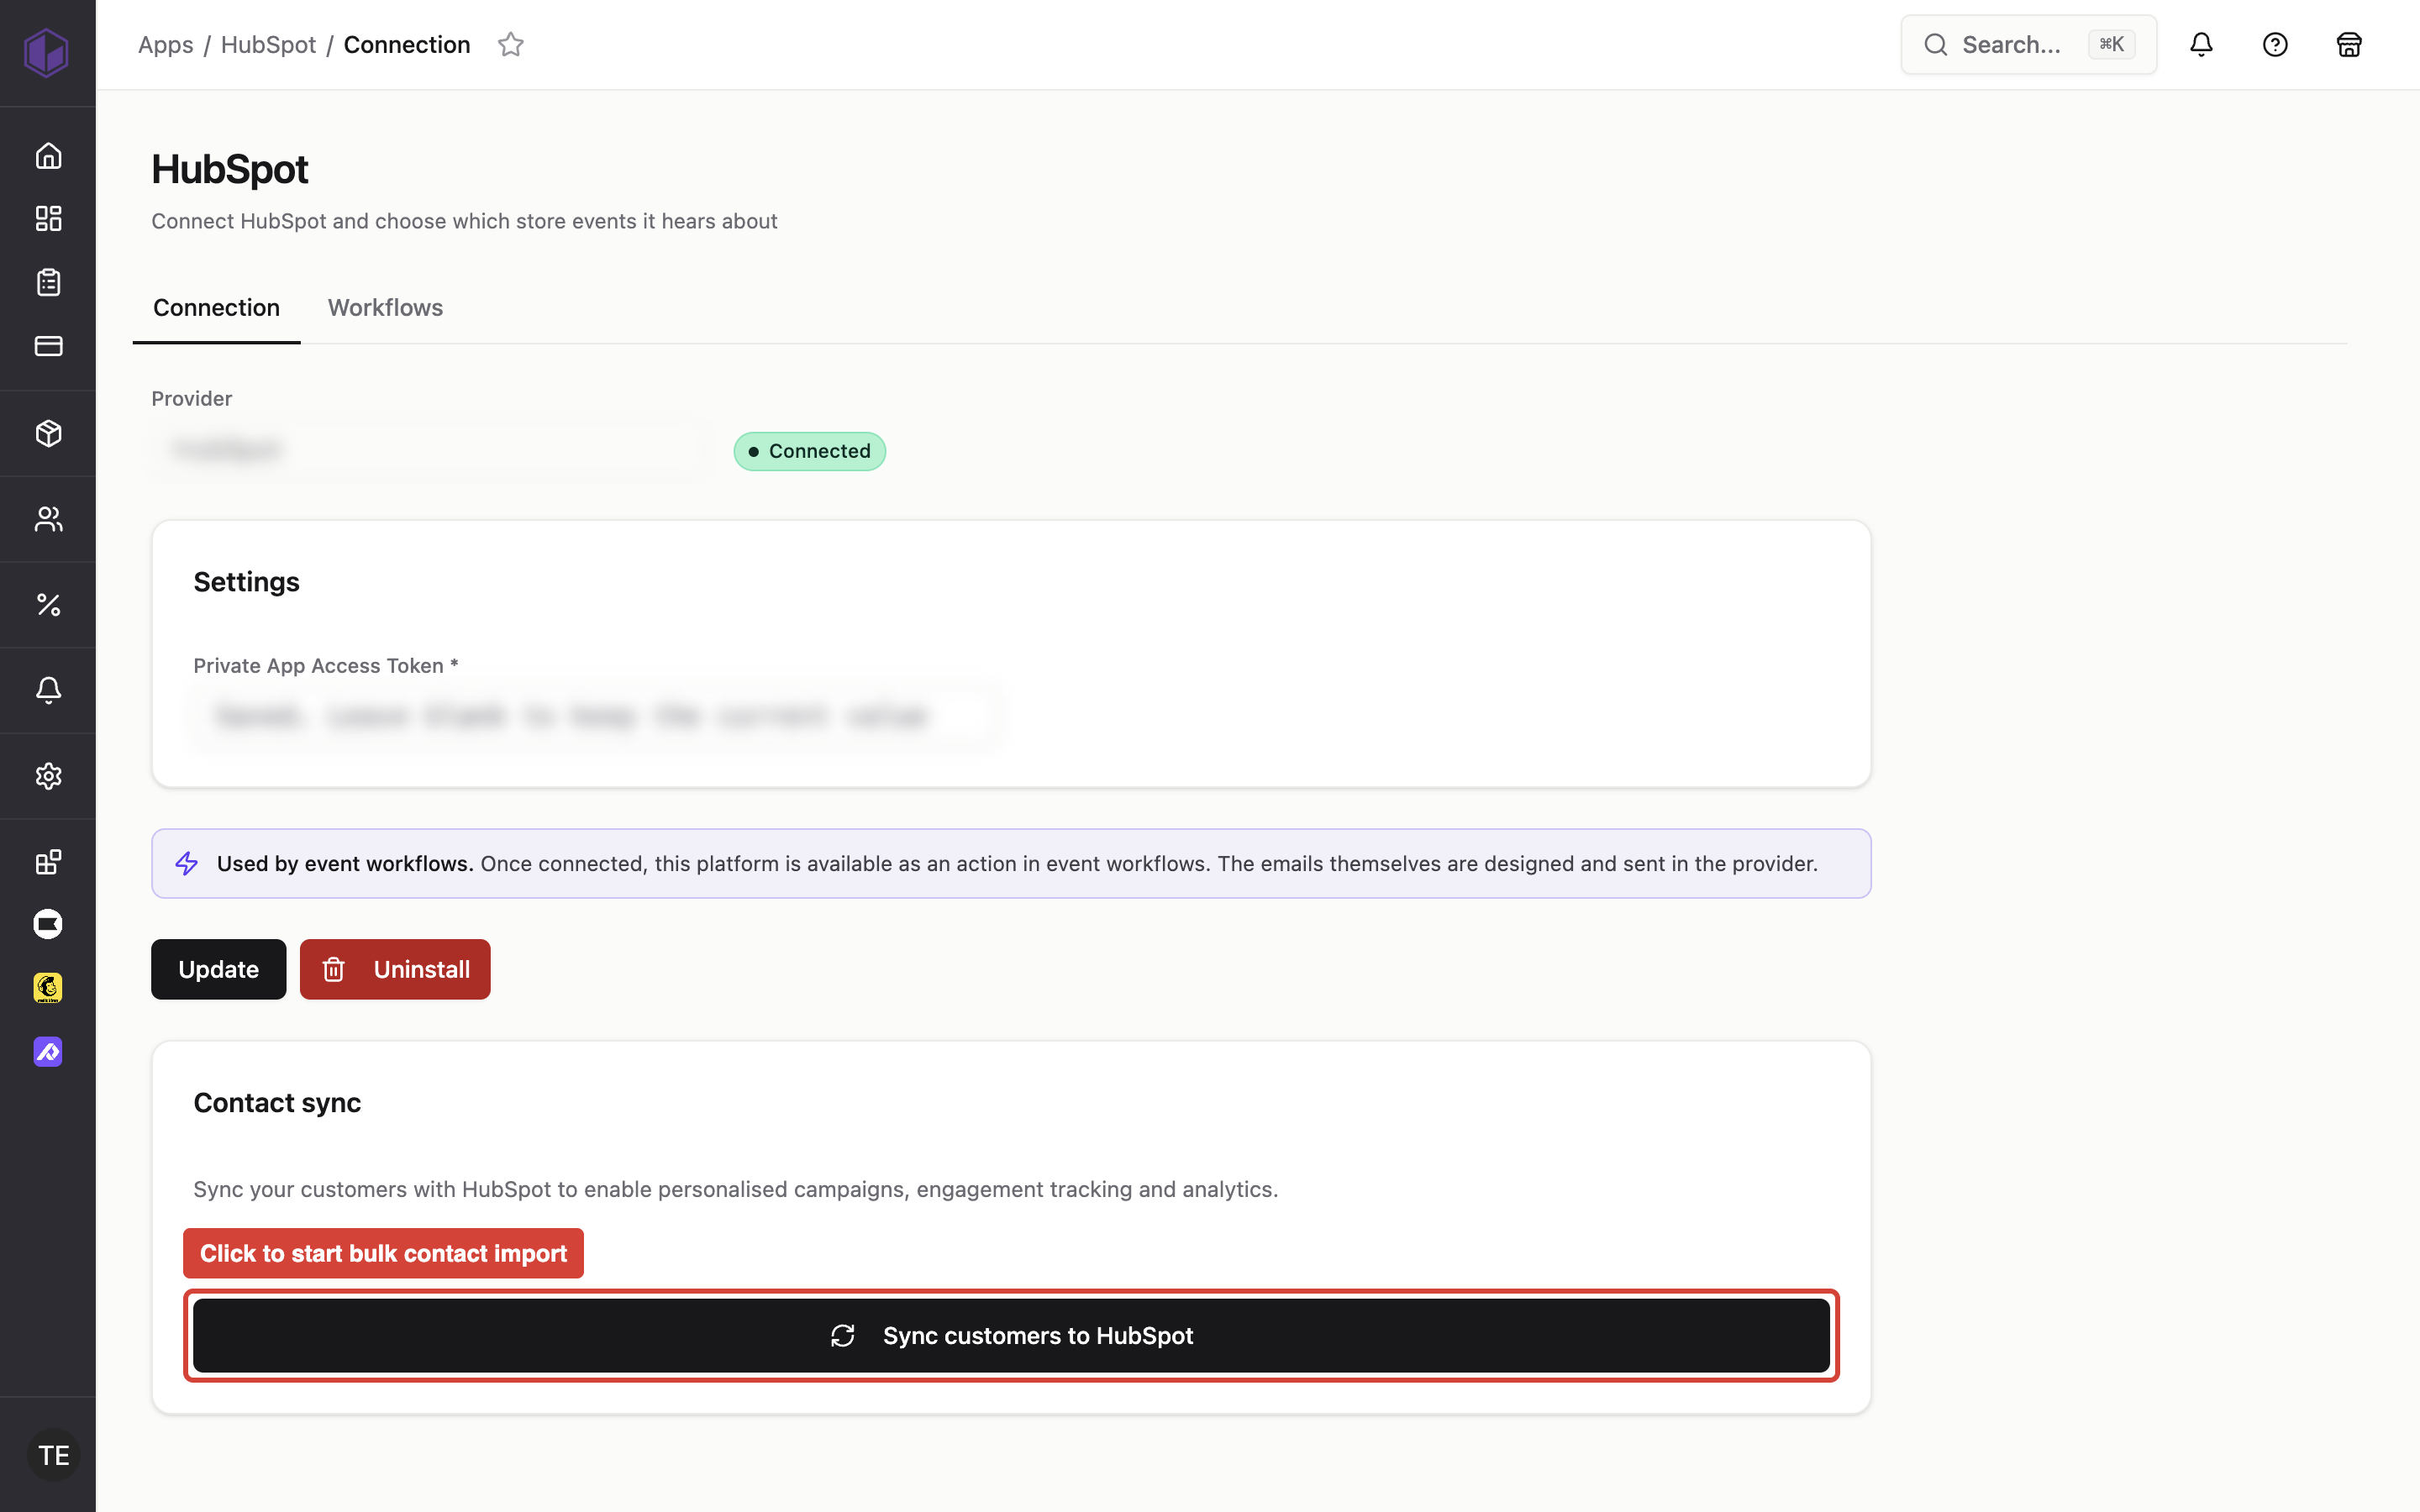Open the percent discounts icon in sidebar
This screenshot has width=2420, height=1512.
click(x=48, y=604)
